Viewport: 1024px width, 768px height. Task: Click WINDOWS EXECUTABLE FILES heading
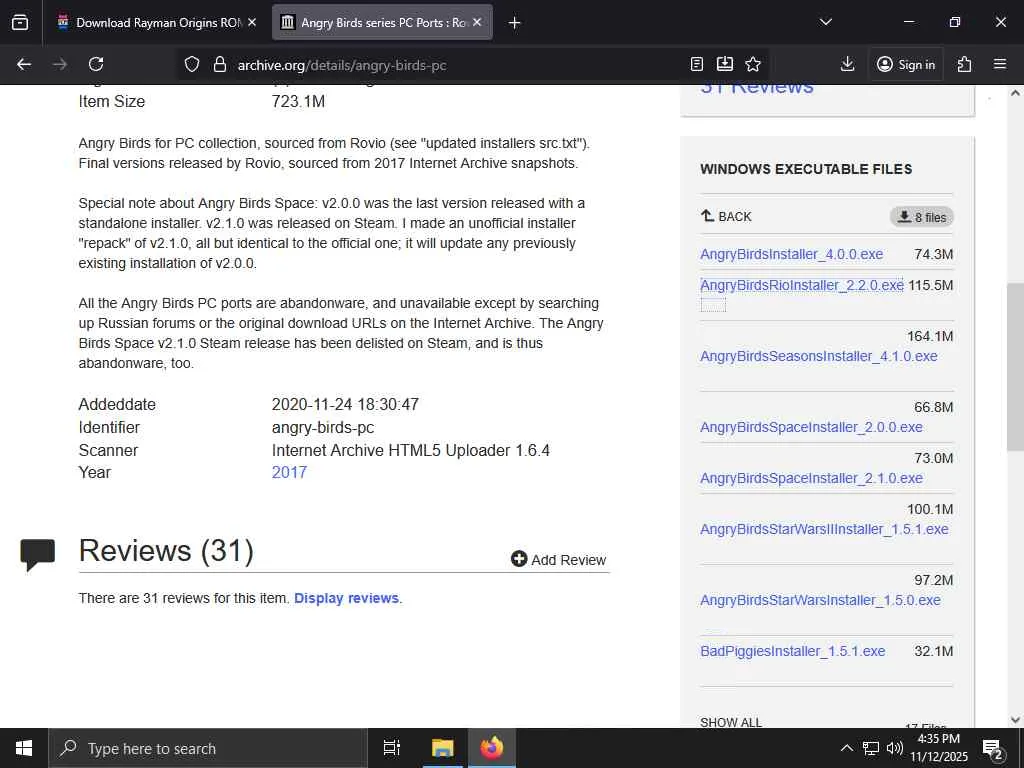pyautogui.click(x=806, y=169)
